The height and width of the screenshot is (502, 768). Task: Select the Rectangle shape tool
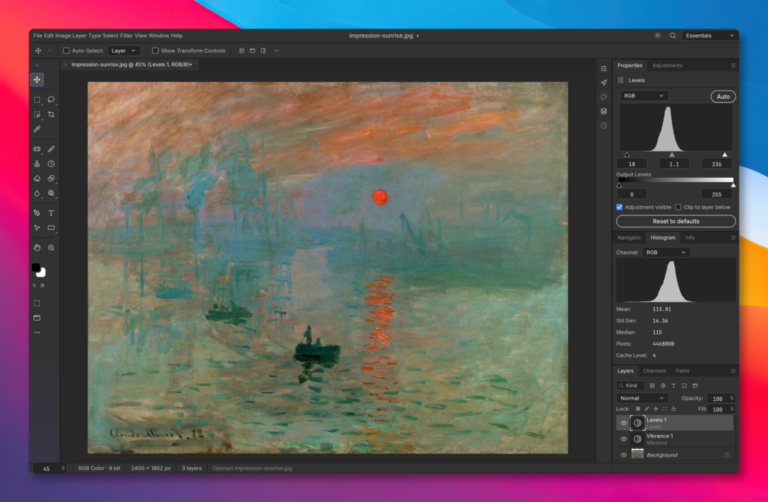tap(51, 228)
